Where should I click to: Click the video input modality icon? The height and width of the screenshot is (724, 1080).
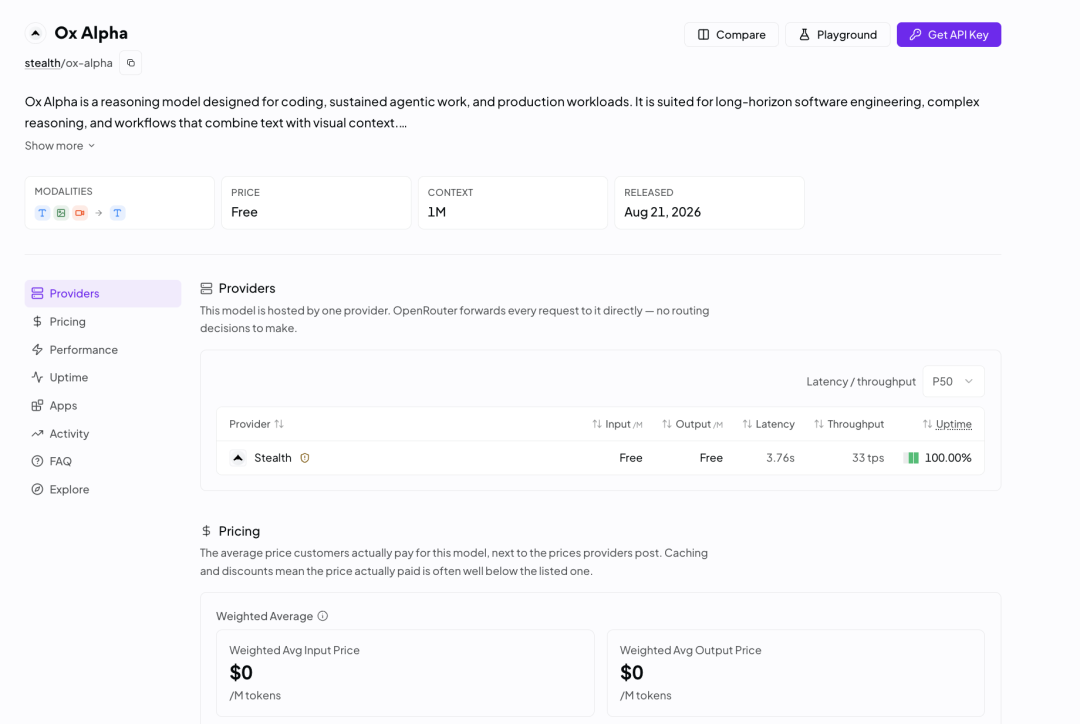click(80, 213)
